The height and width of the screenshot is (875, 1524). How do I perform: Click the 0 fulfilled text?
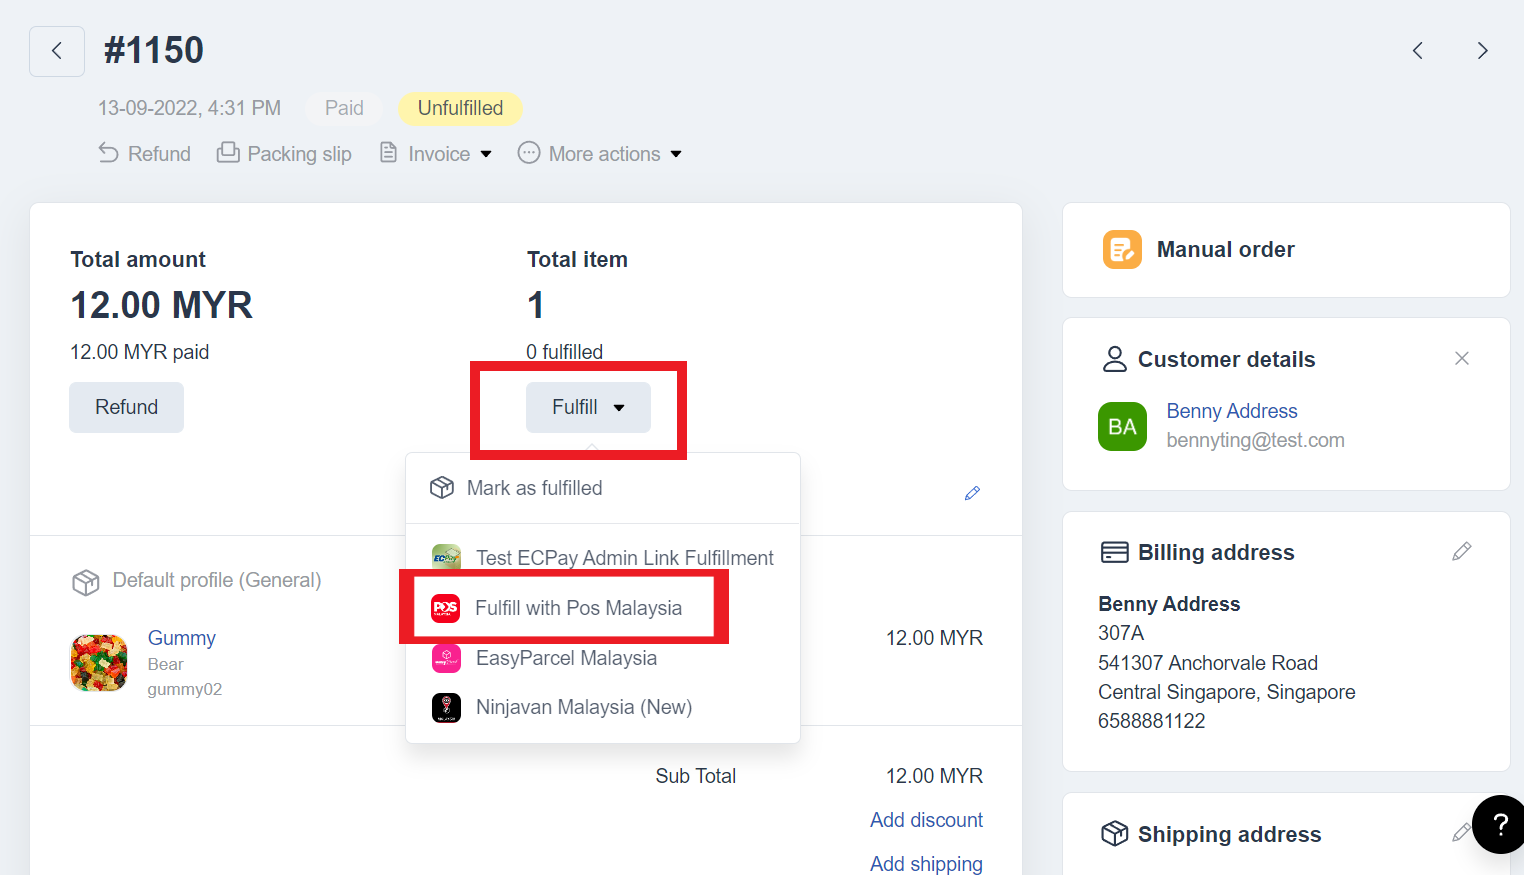pos(565,352)
